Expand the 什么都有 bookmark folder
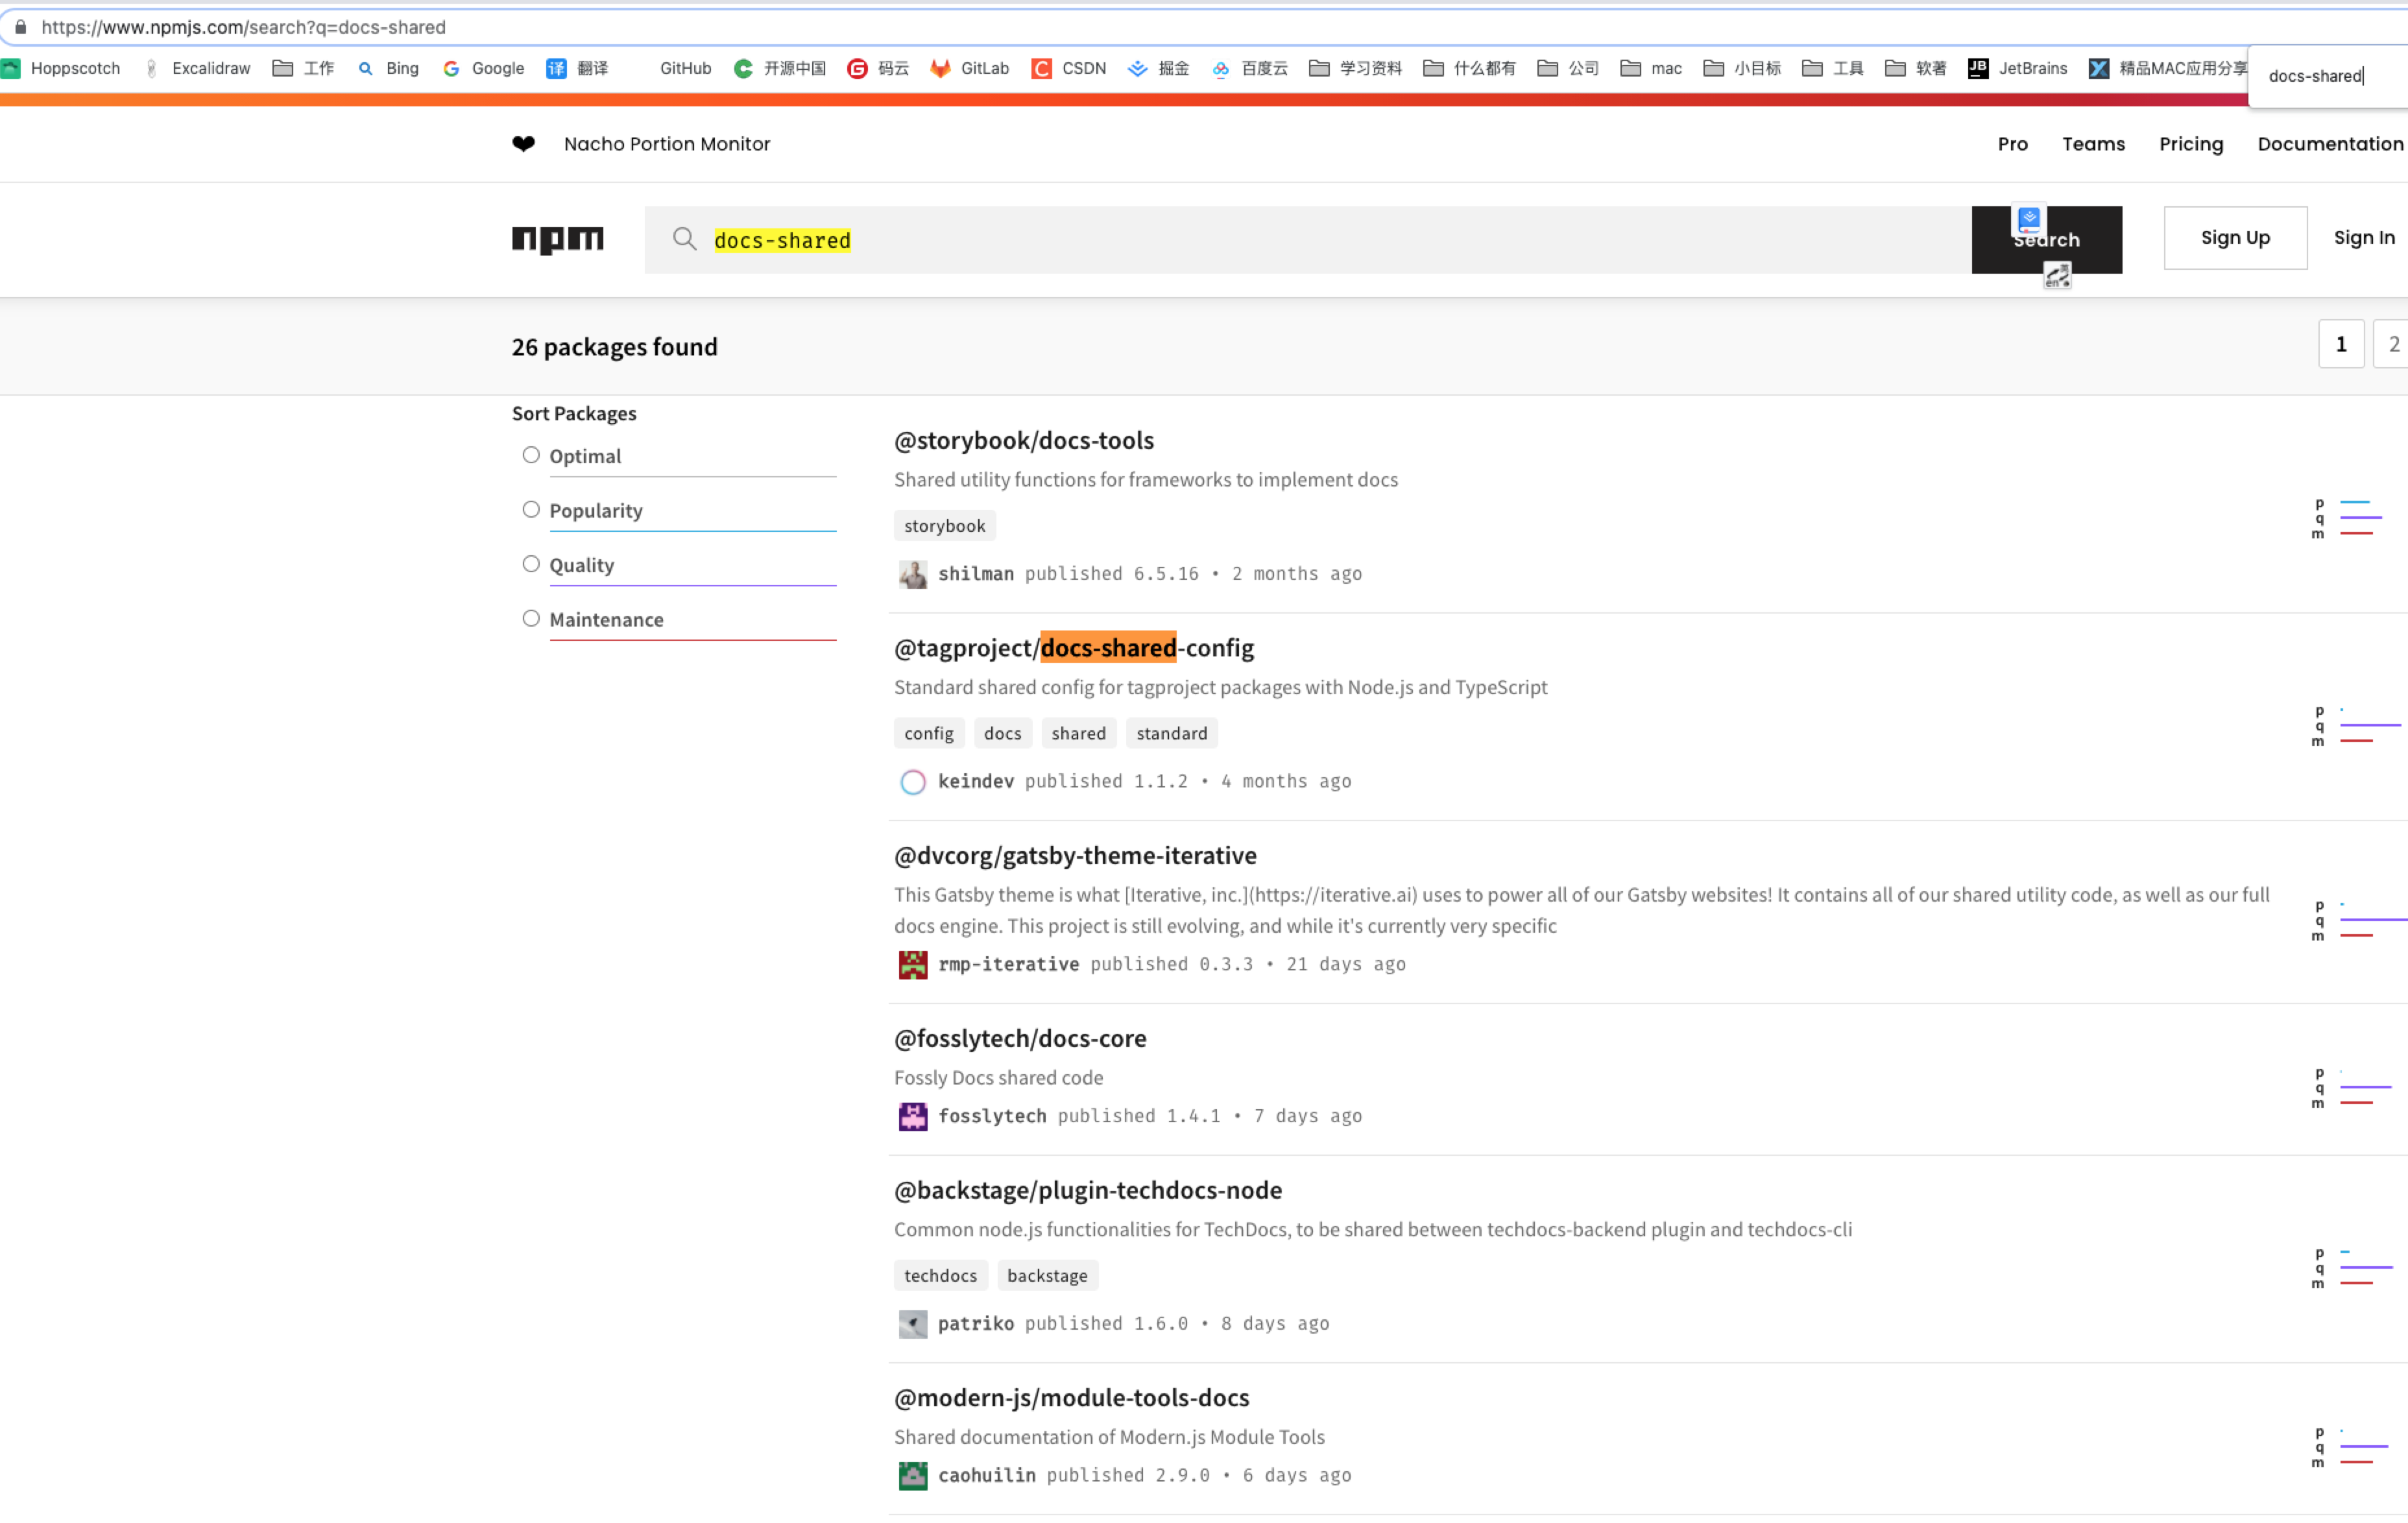Viewport: 2408px width, 1523px height. [1470, 68]
